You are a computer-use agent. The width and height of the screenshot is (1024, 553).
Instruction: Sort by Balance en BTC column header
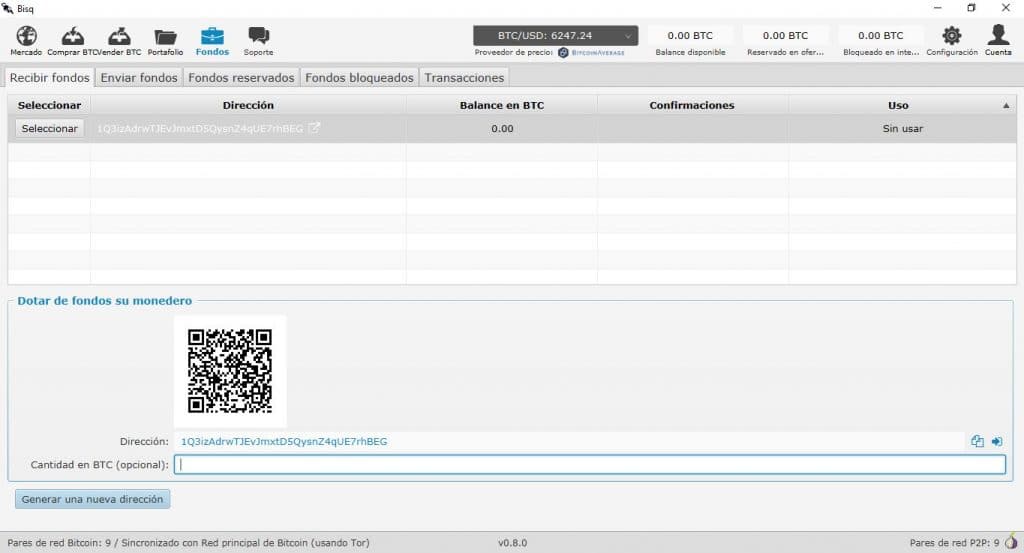click(x=502, y=105)
